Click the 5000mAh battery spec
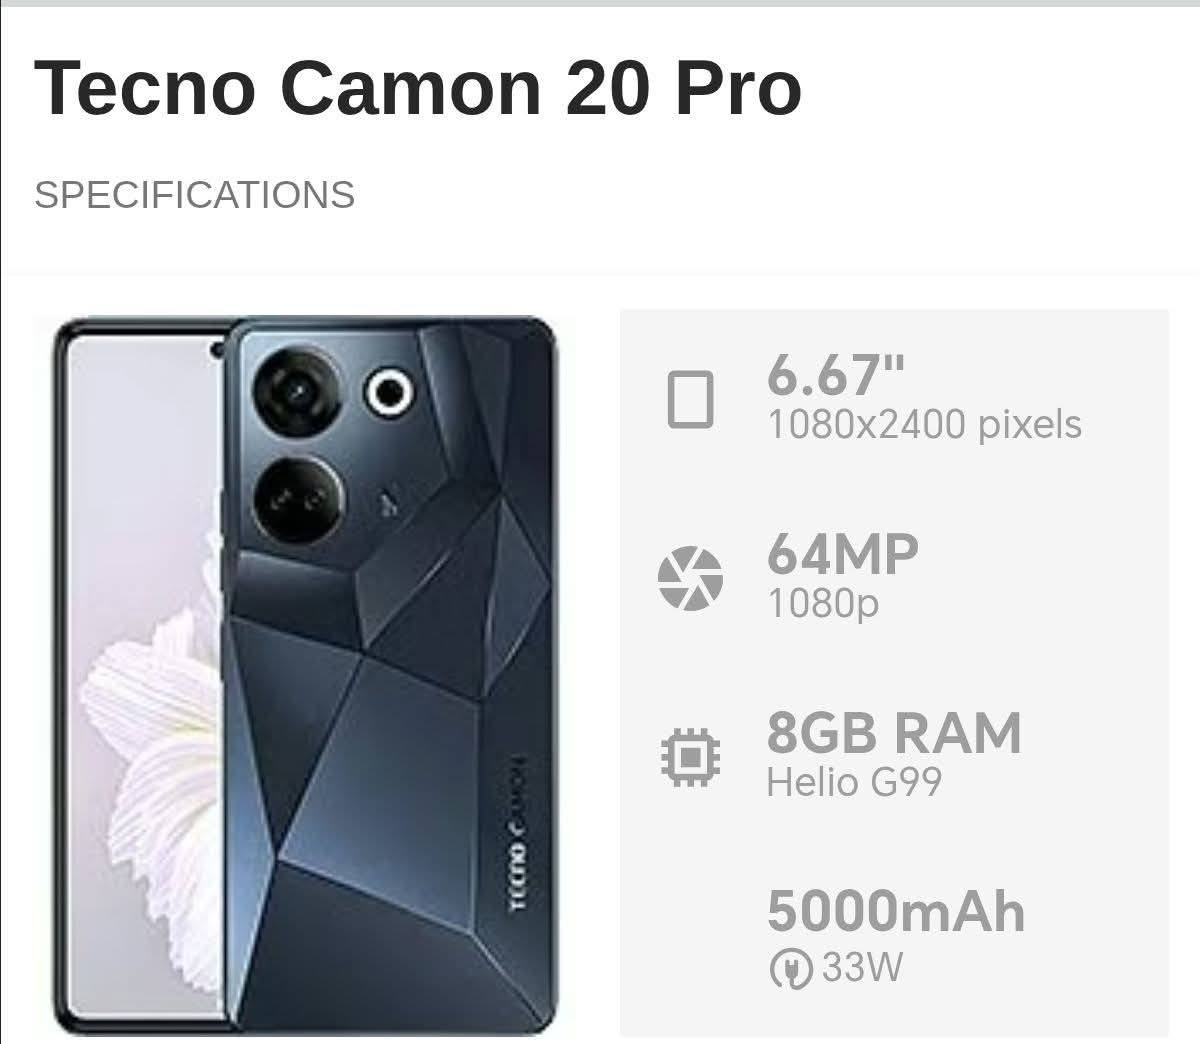The width and height of the screenshot is (1200, 1044). [x=896, y=911]
